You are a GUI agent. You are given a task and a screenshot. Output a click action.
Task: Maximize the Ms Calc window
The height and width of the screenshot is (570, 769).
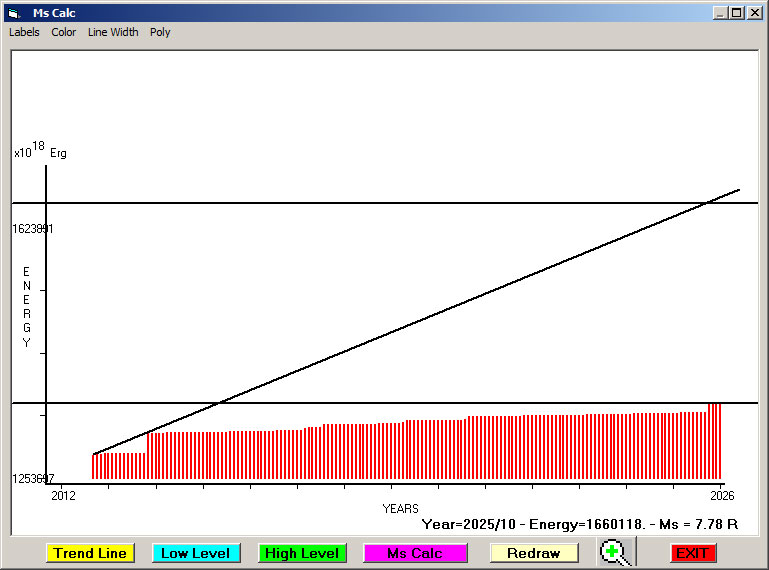pyautogui.click(x=737, y=13)
